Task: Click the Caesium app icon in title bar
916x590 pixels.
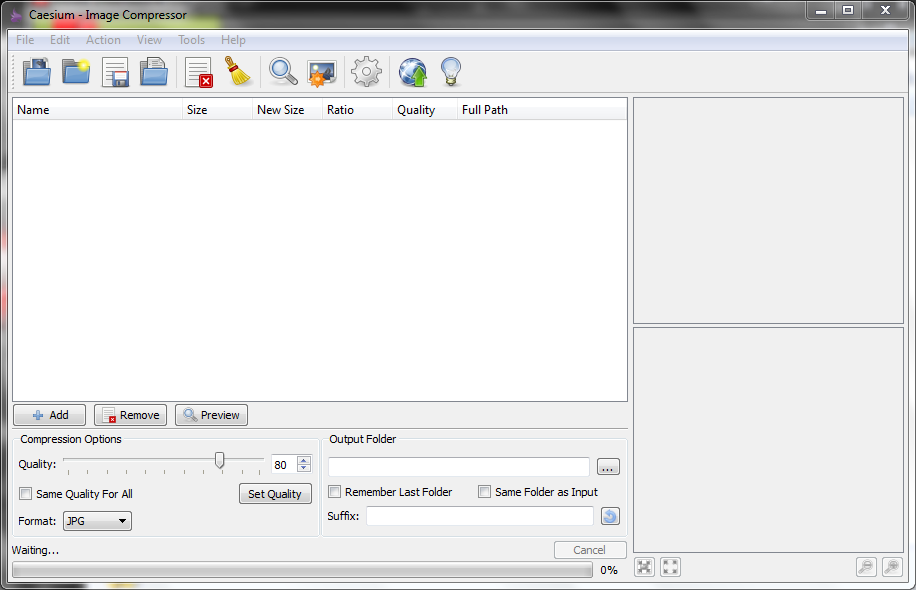Action: (x=16, y=15)
